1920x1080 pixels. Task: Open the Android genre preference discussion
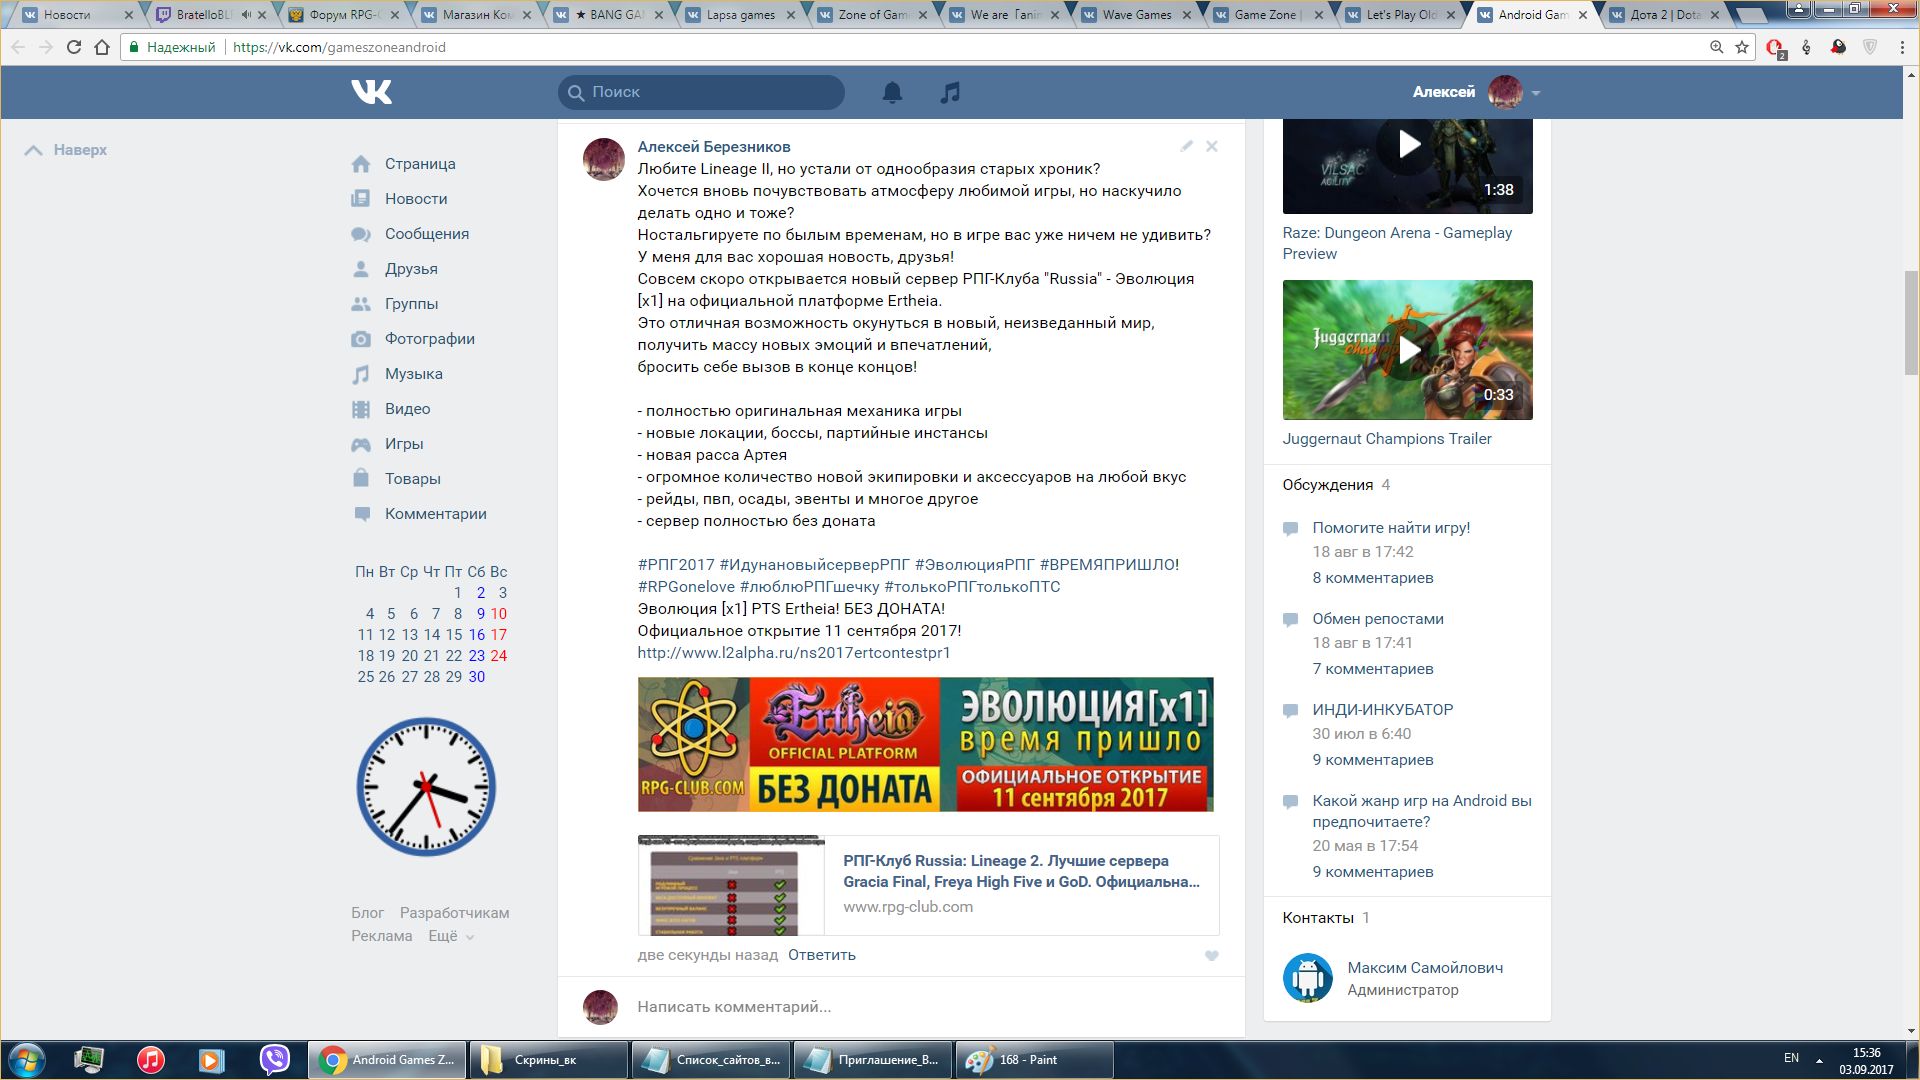pyautogui.click(x=1422, y=811)
